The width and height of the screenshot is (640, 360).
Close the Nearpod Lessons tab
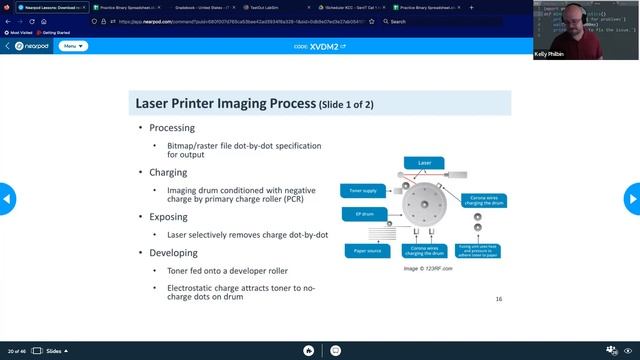(84, 7)
